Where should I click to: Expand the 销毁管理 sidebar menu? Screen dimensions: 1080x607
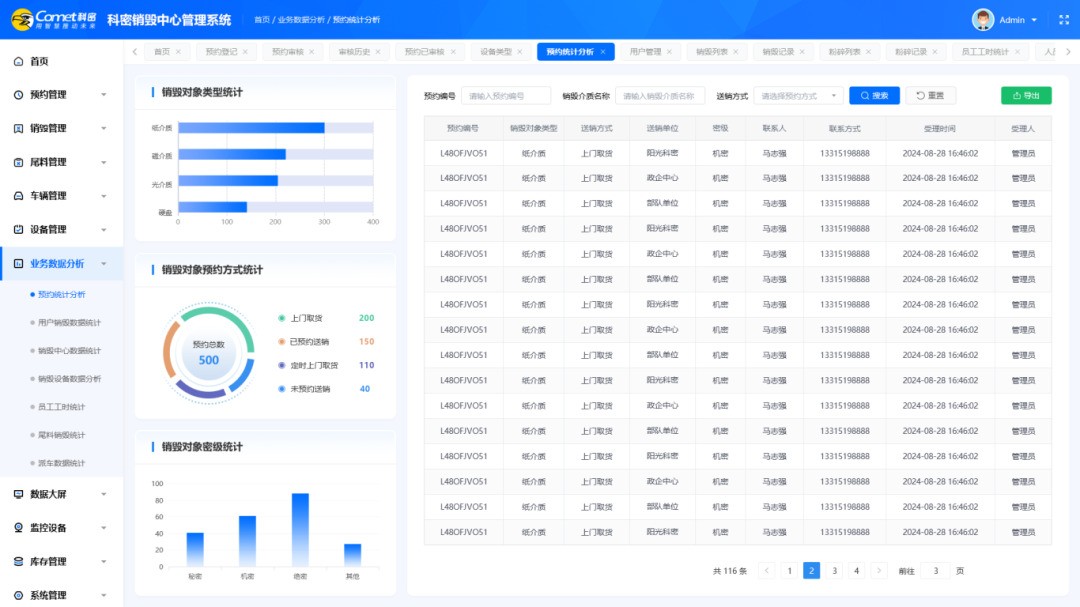[62, 129]
